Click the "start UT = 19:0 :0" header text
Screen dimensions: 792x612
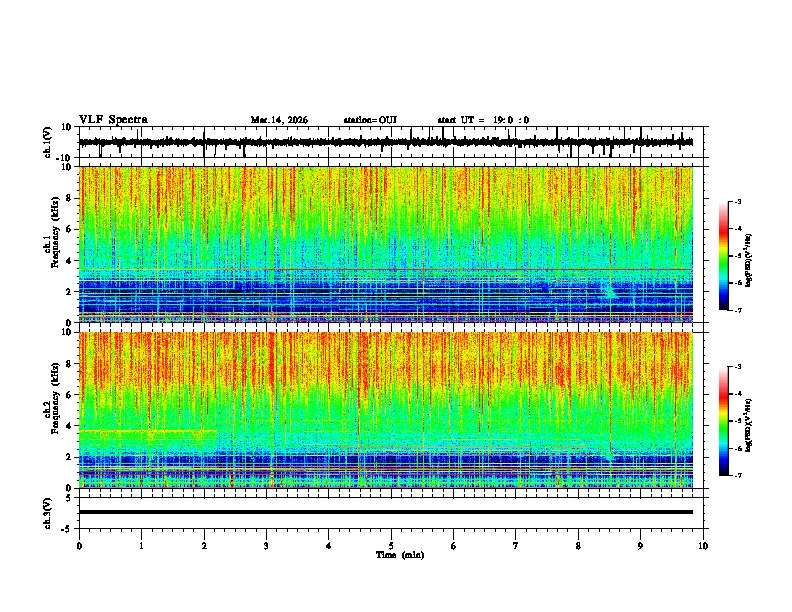click(483, 120)
